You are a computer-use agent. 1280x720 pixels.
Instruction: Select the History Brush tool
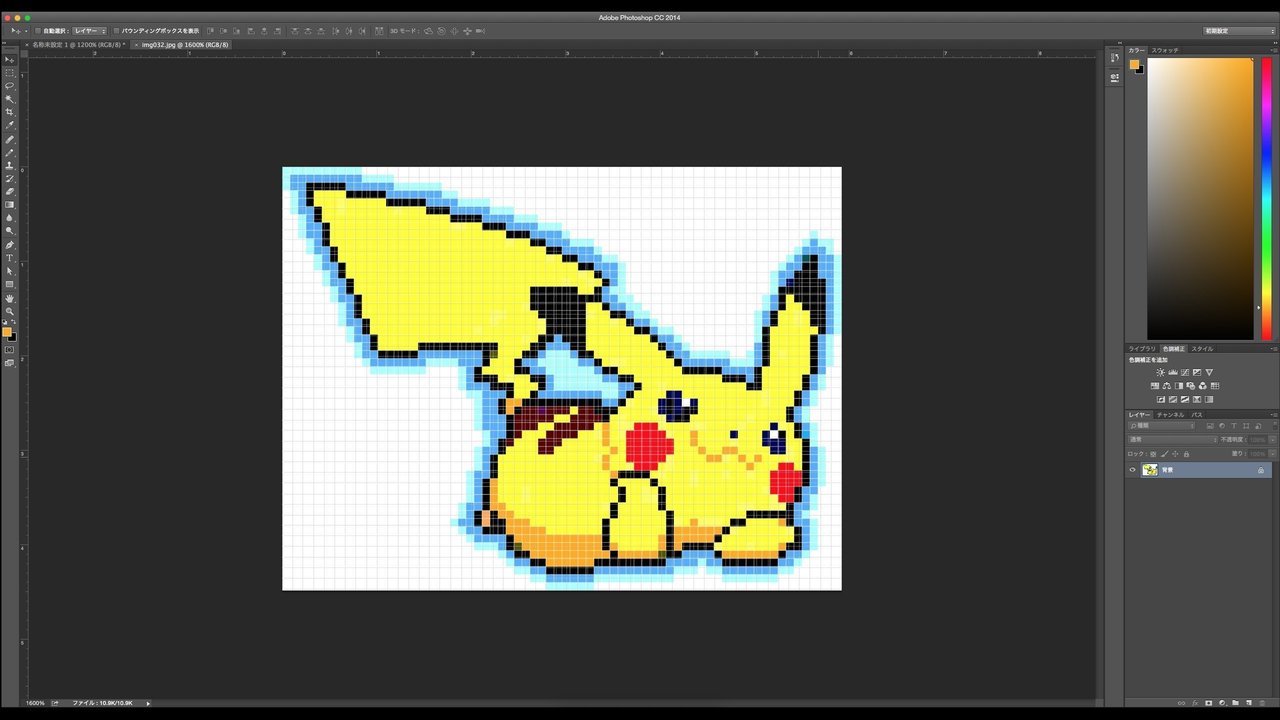point(10,179)
